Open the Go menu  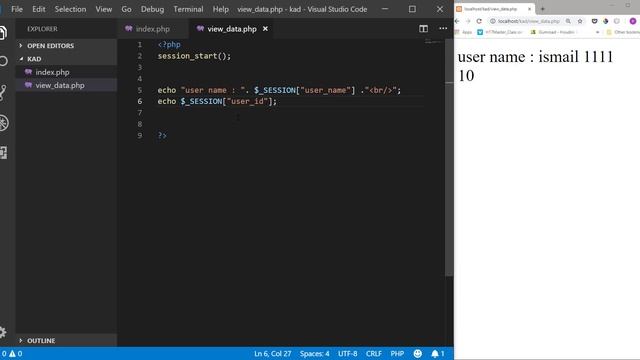click(x=126, y=9)
